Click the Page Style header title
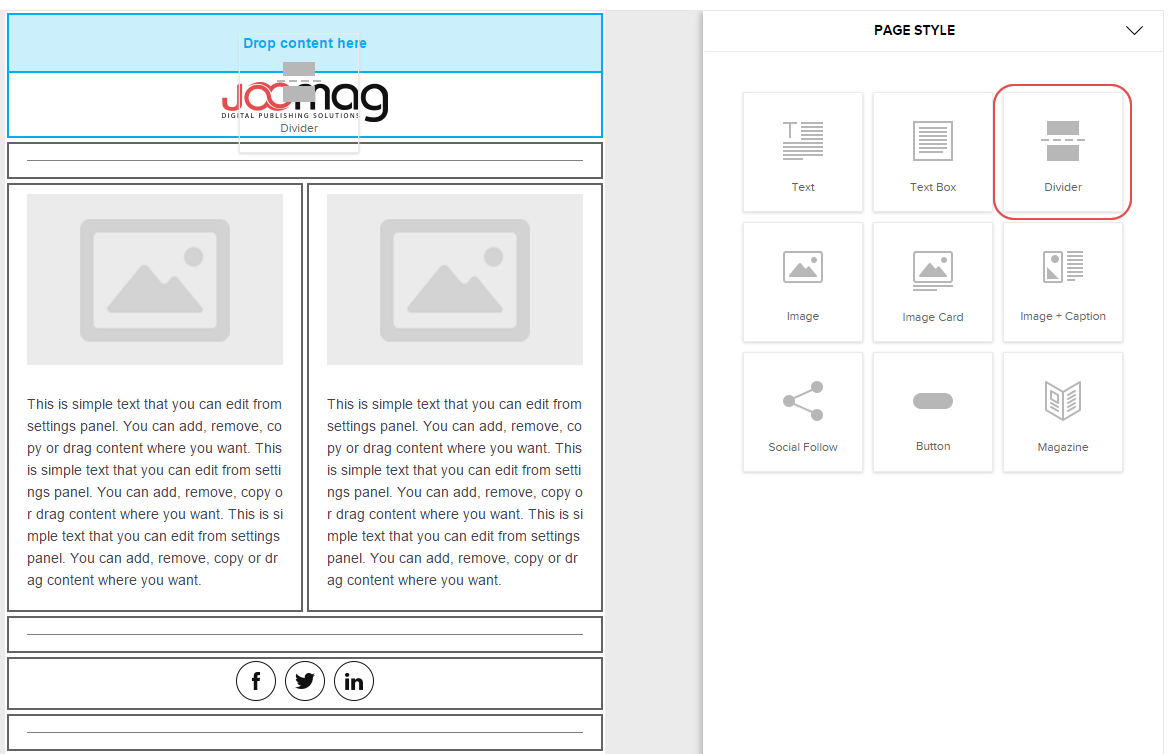Image resolution: width=1173 pixels, height=754 pixels. point(914,30)
